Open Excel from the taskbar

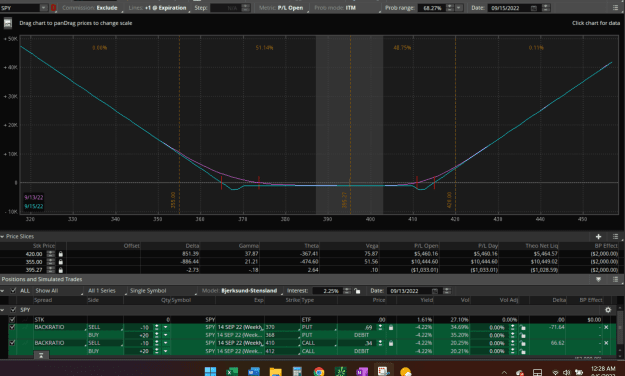click(232, 371)
